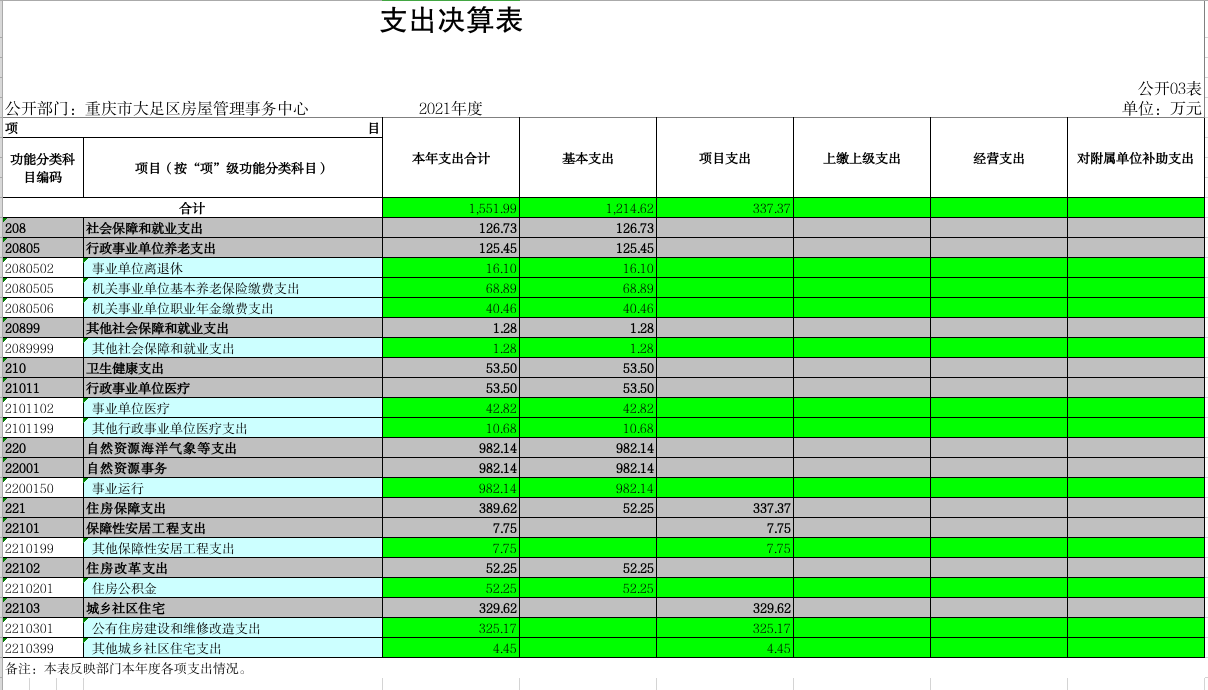
Task: Select code cell '2210301'
Action: click(x=43, y=628)
